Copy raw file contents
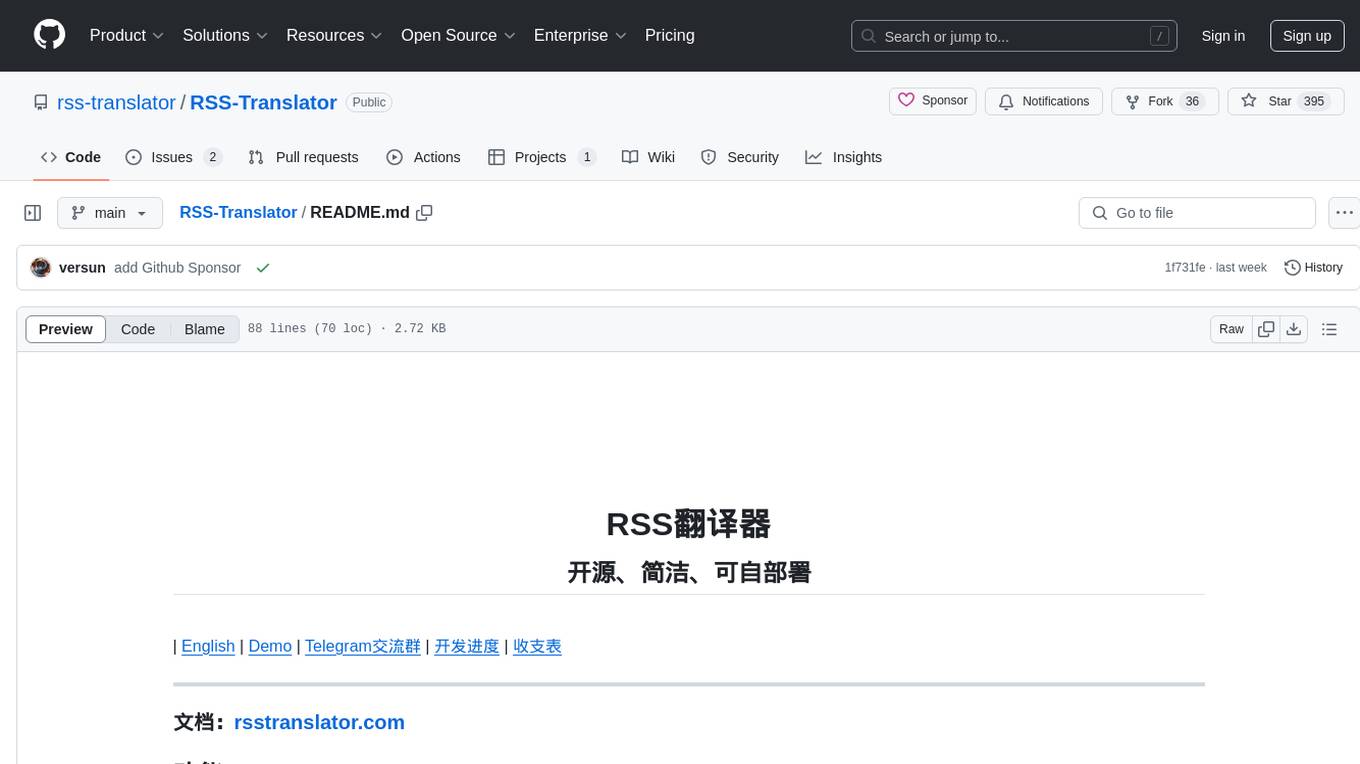This screenshot has width=1360, height=764. pos(1266,329)
